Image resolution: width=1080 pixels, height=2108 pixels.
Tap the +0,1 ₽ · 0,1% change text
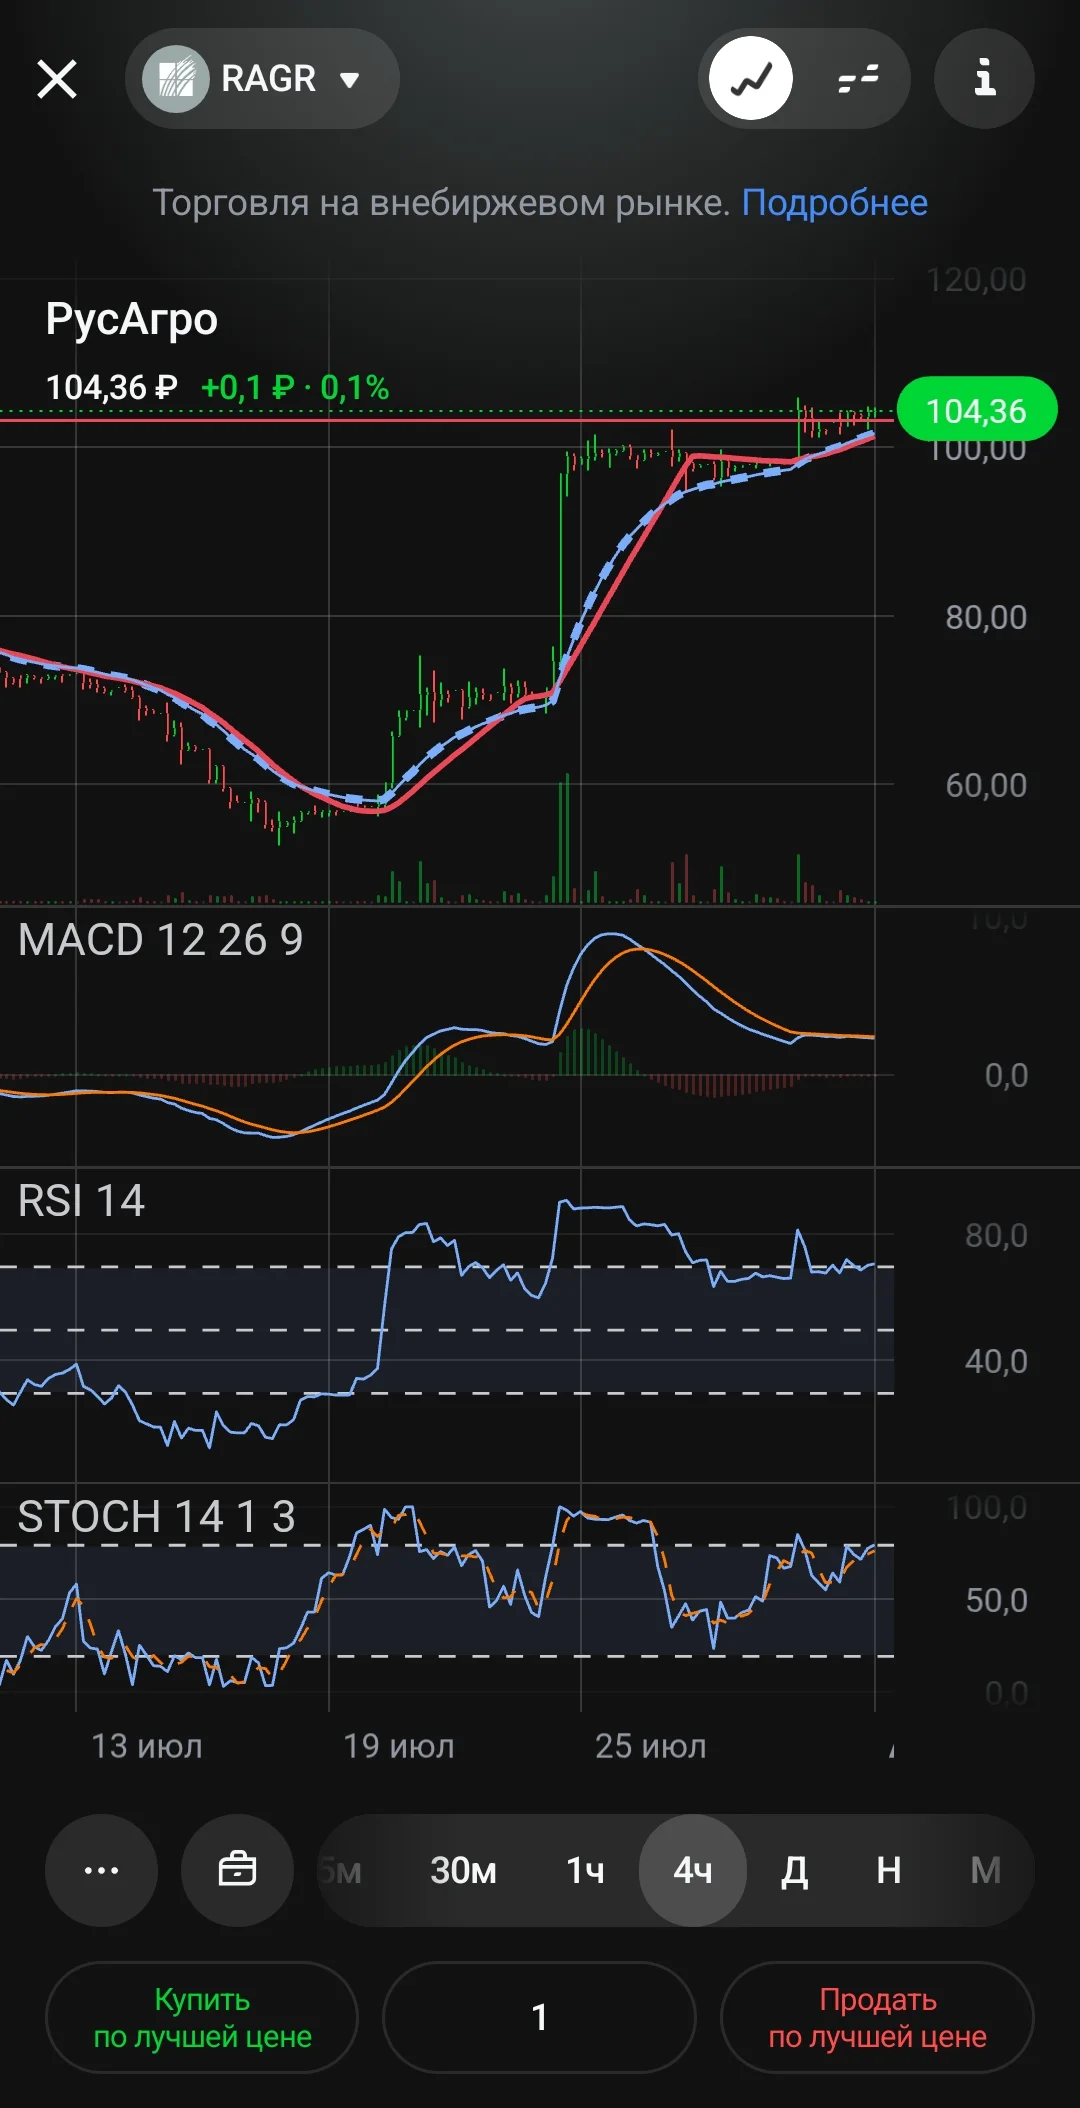(x=295, y=388)
